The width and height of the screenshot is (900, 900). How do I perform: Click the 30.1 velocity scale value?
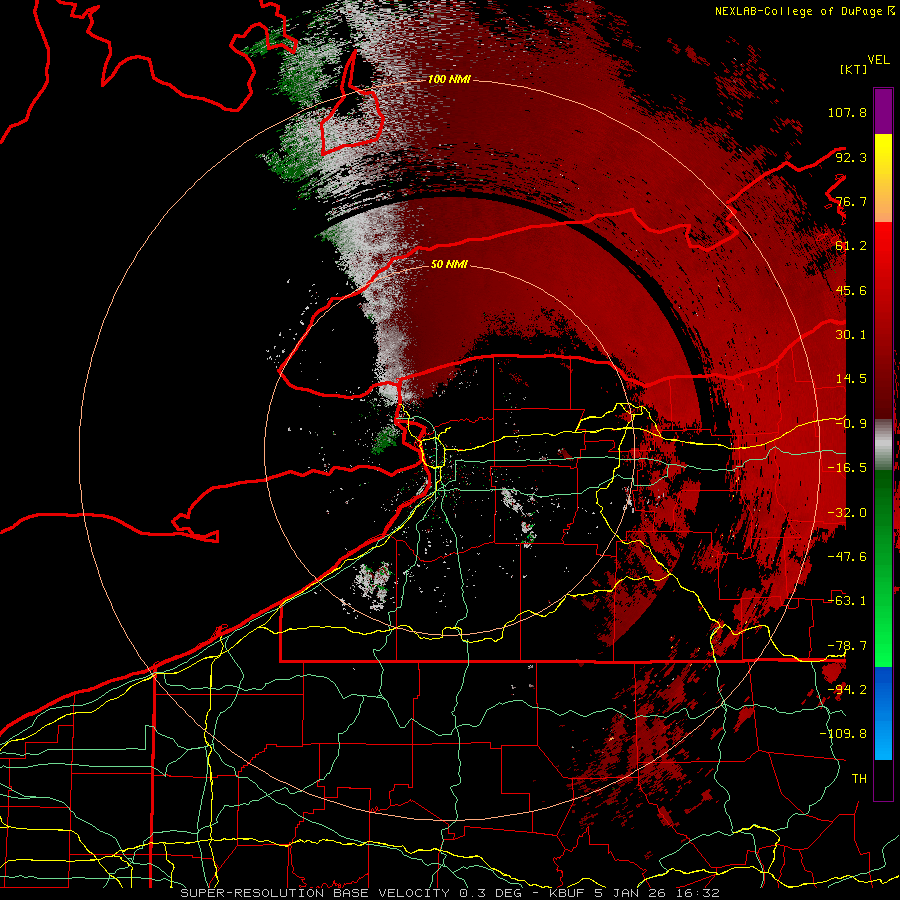pos(851,335)
